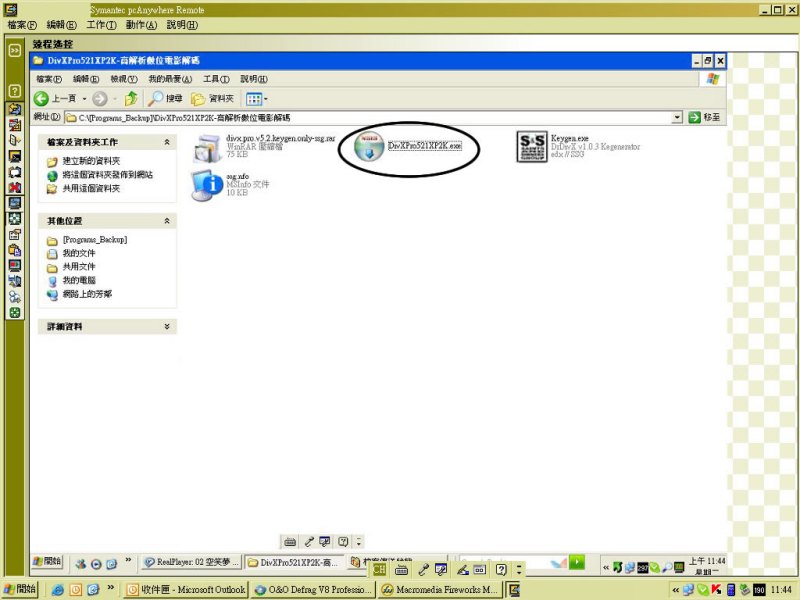Select the ssg.nfo file icon

(x=207, y=185)
